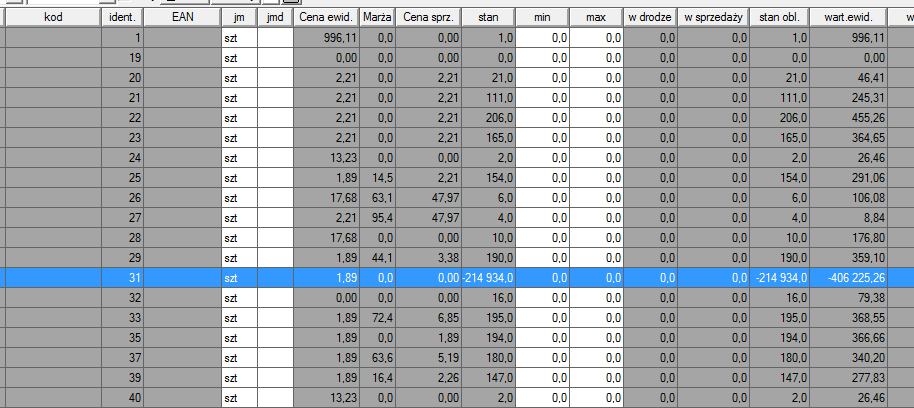Sort by the 'ident.' column header

click(122, 18)
